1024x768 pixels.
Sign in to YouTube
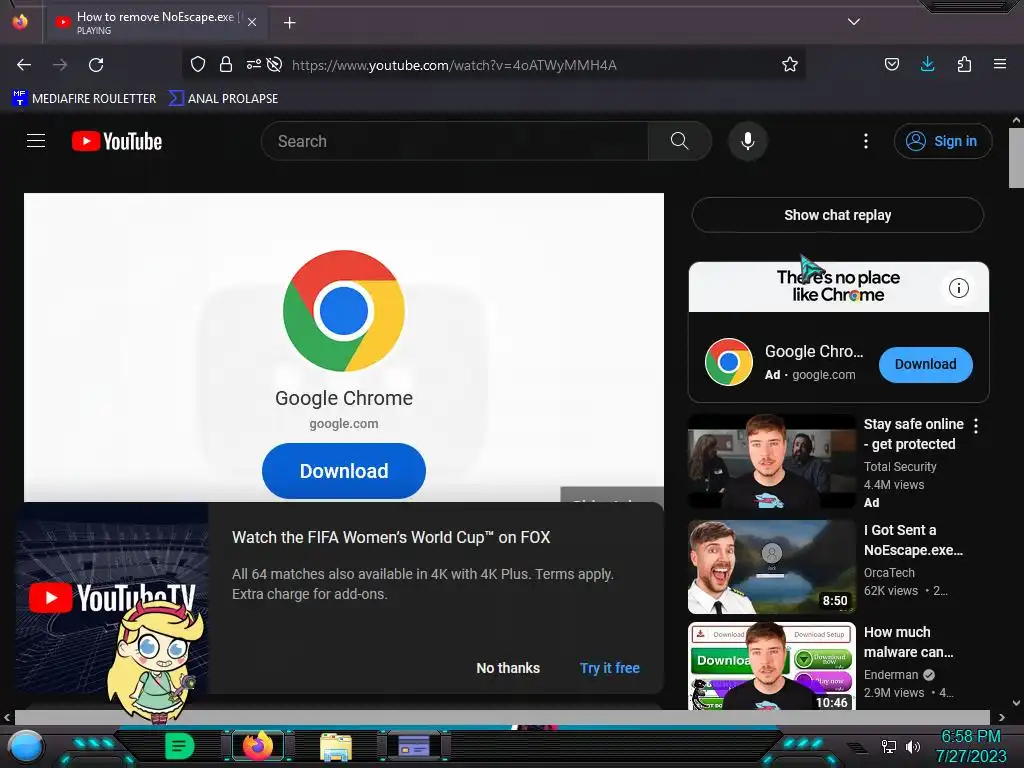point(943,141)
